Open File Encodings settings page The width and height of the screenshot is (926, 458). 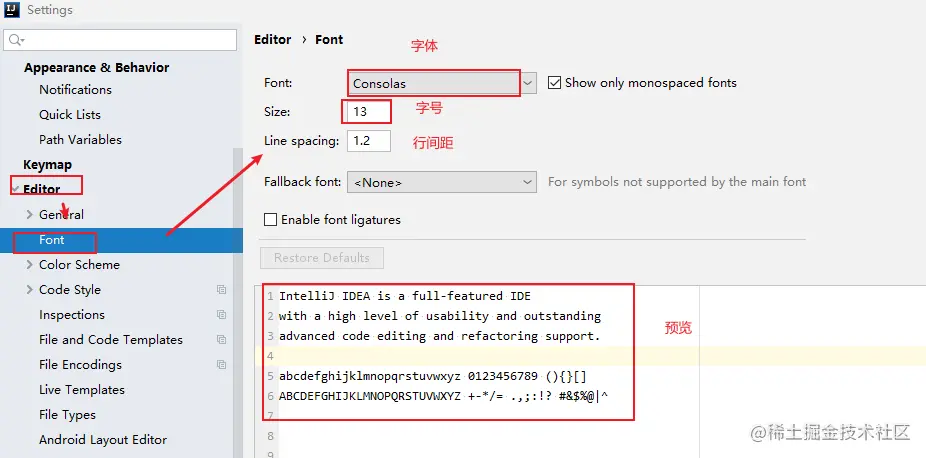point(80,365)
